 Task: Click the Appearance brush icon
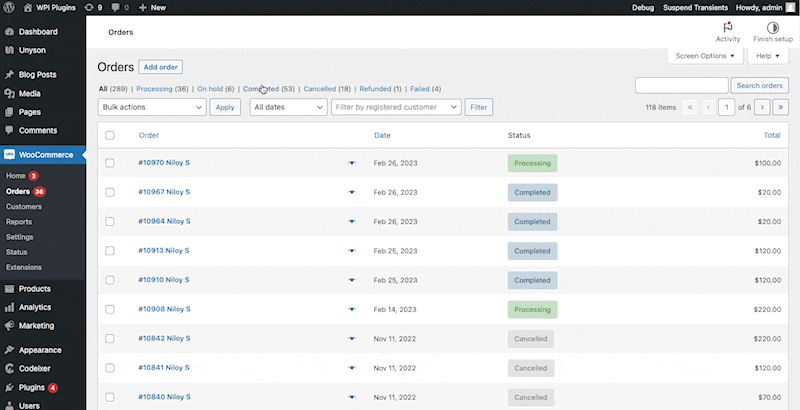pyautogui.click(x=9, y=350)
